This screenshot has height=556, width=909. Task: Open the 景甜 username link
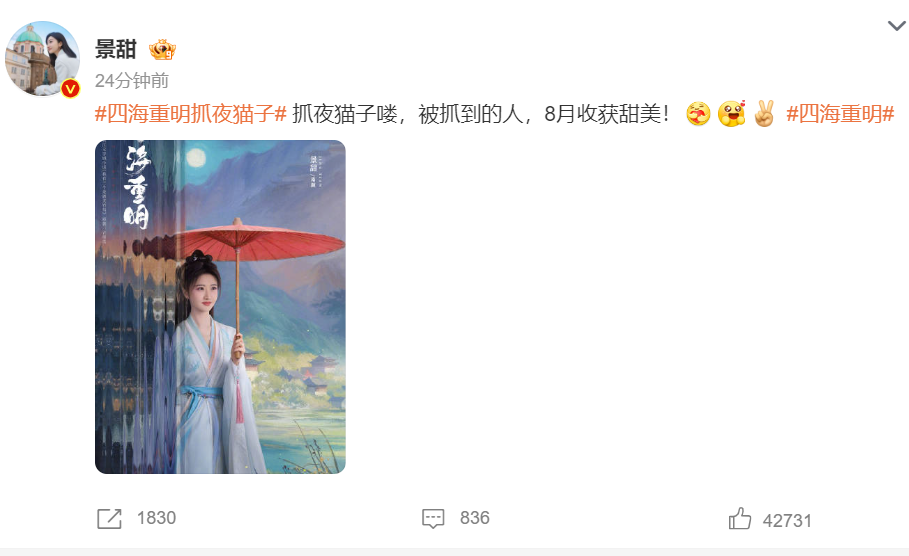click(x=115, y=49)
